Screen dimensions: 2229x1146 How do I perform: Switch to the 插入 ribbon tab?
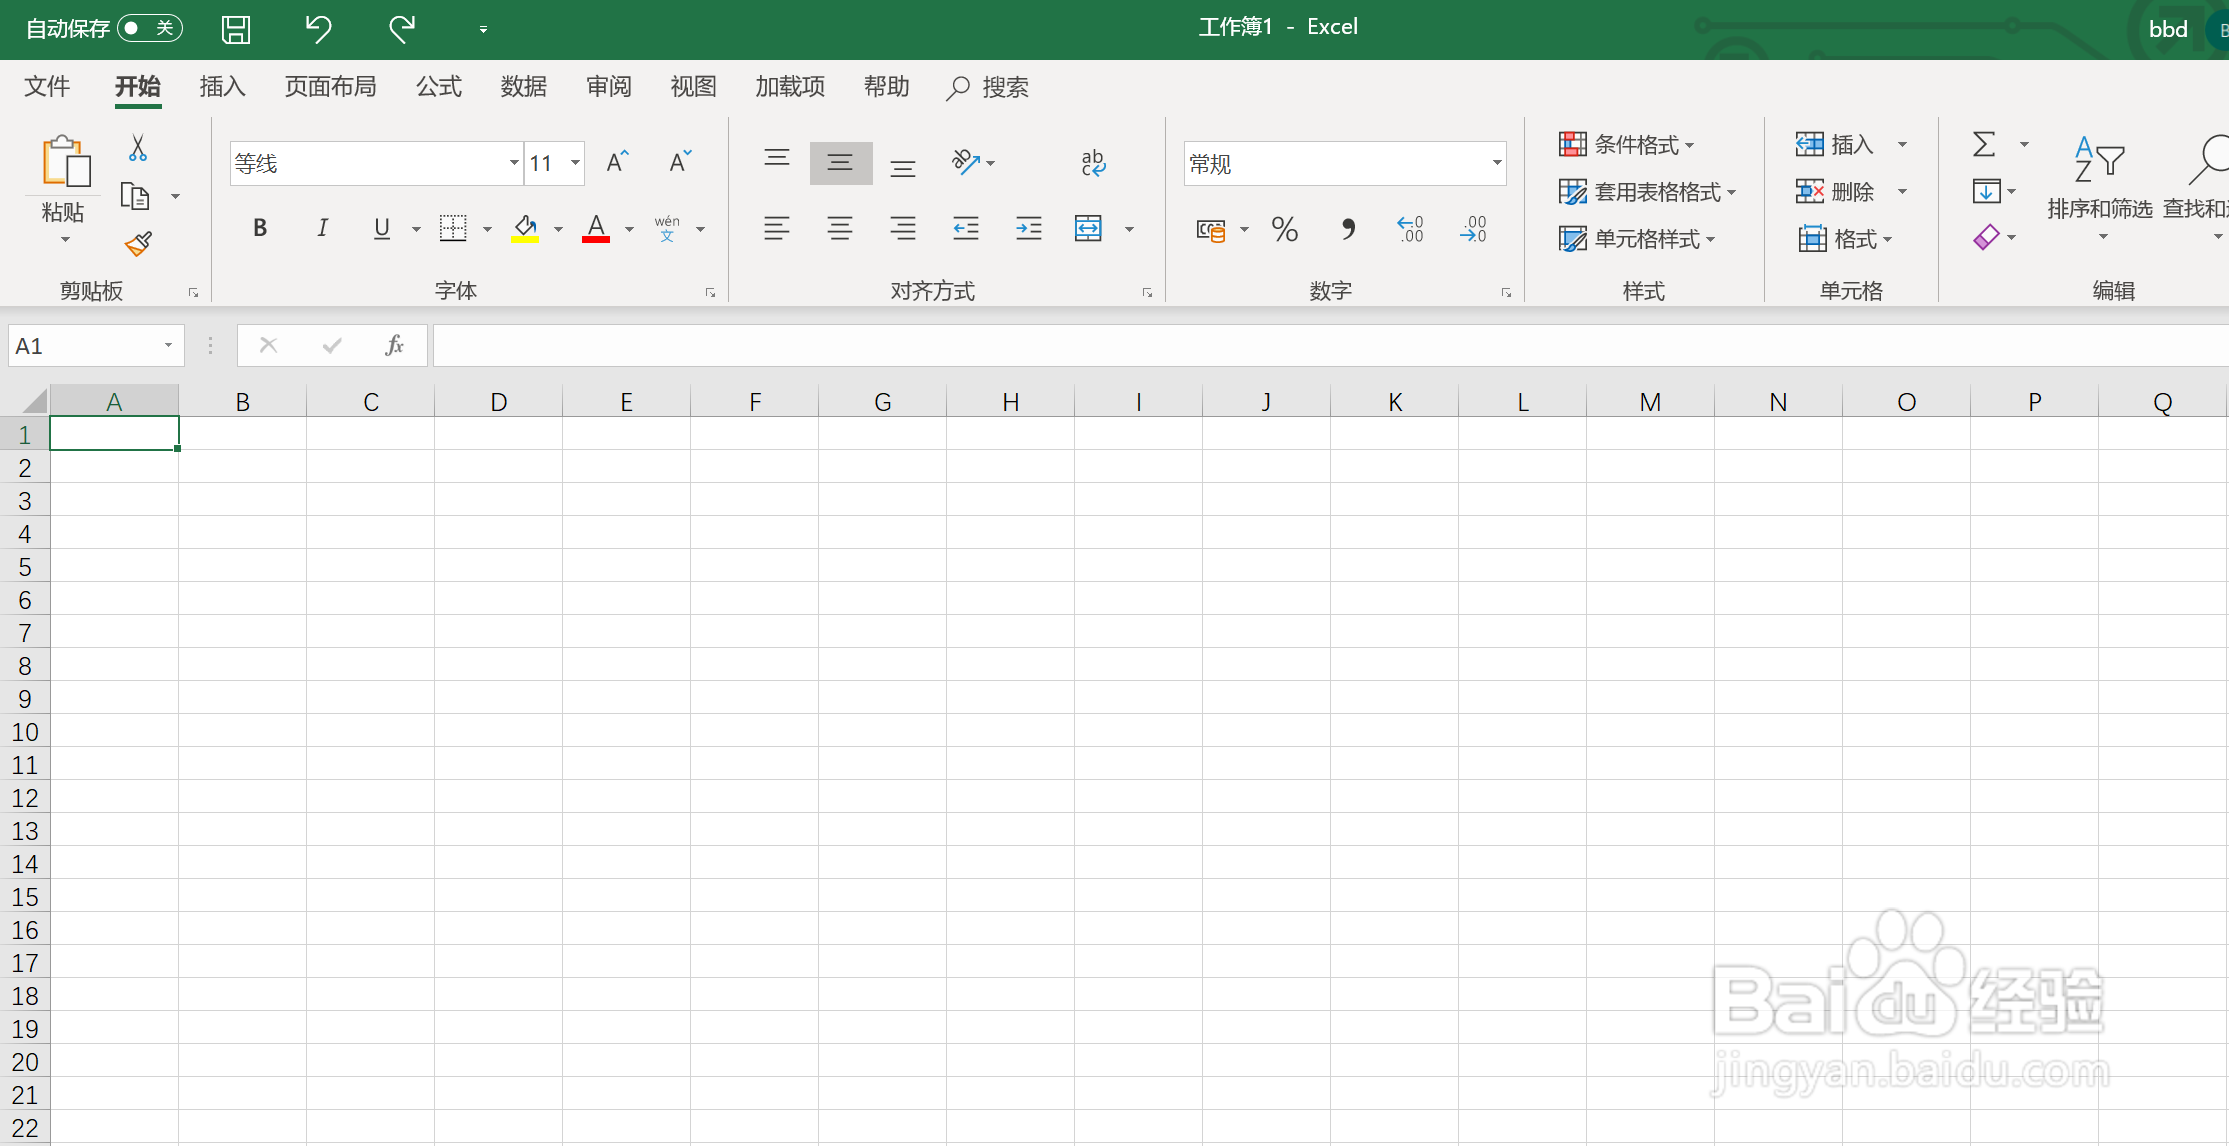(222, 87)
